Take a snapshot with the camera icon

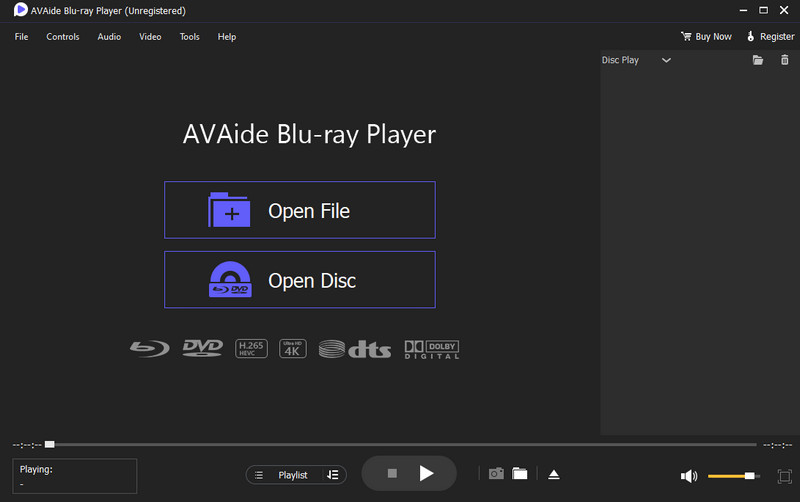[x=496, y=474]
